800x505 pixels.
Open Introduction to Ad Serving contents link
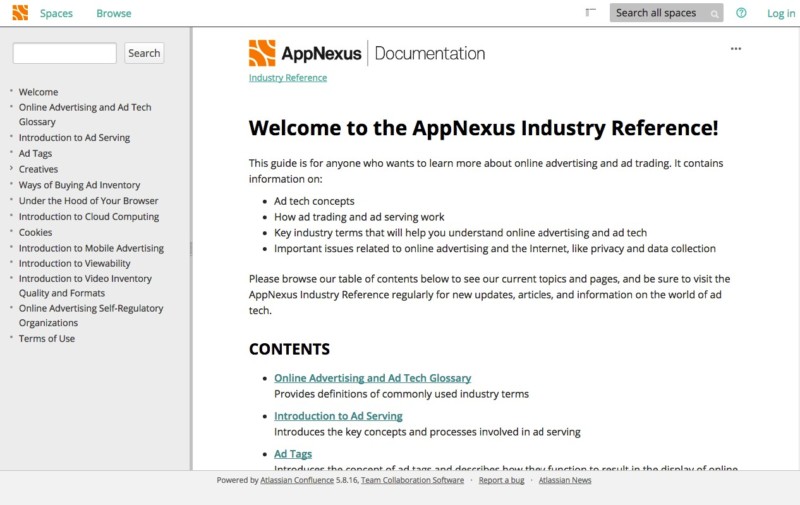338,416
